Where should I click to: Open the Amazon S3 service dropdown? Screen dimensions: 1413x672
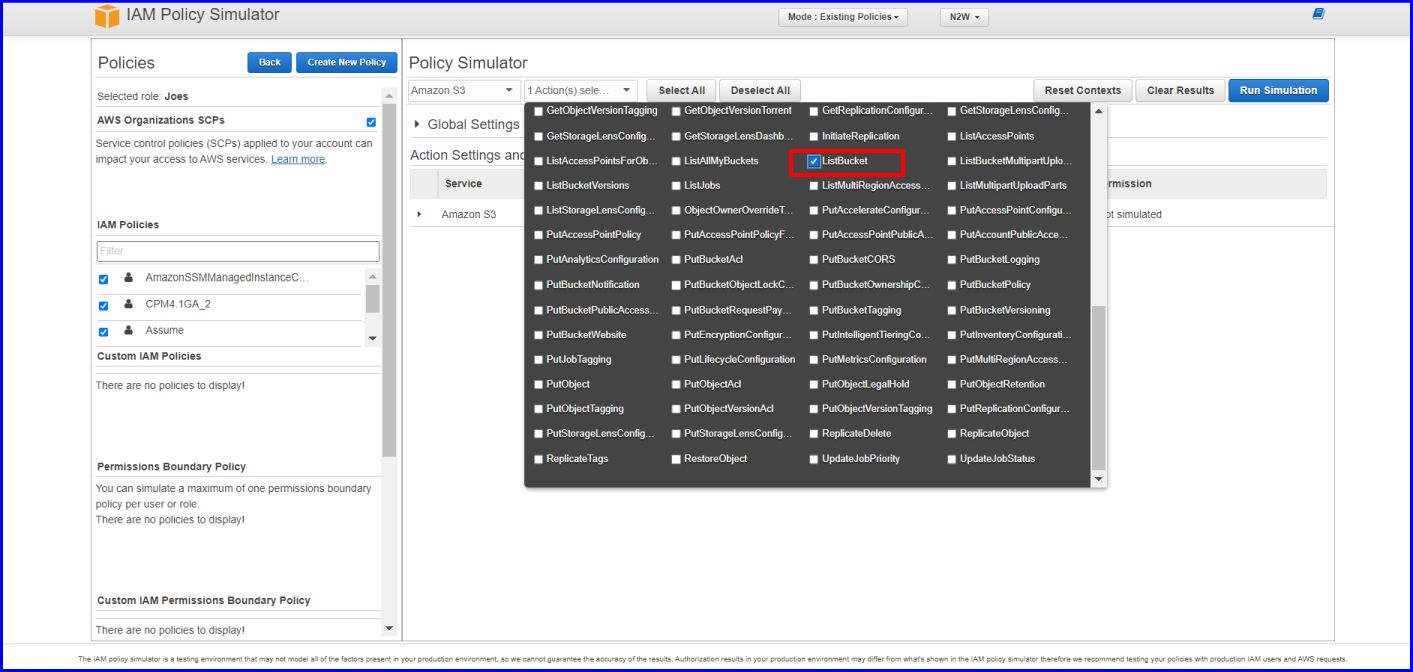pos(464,90)
